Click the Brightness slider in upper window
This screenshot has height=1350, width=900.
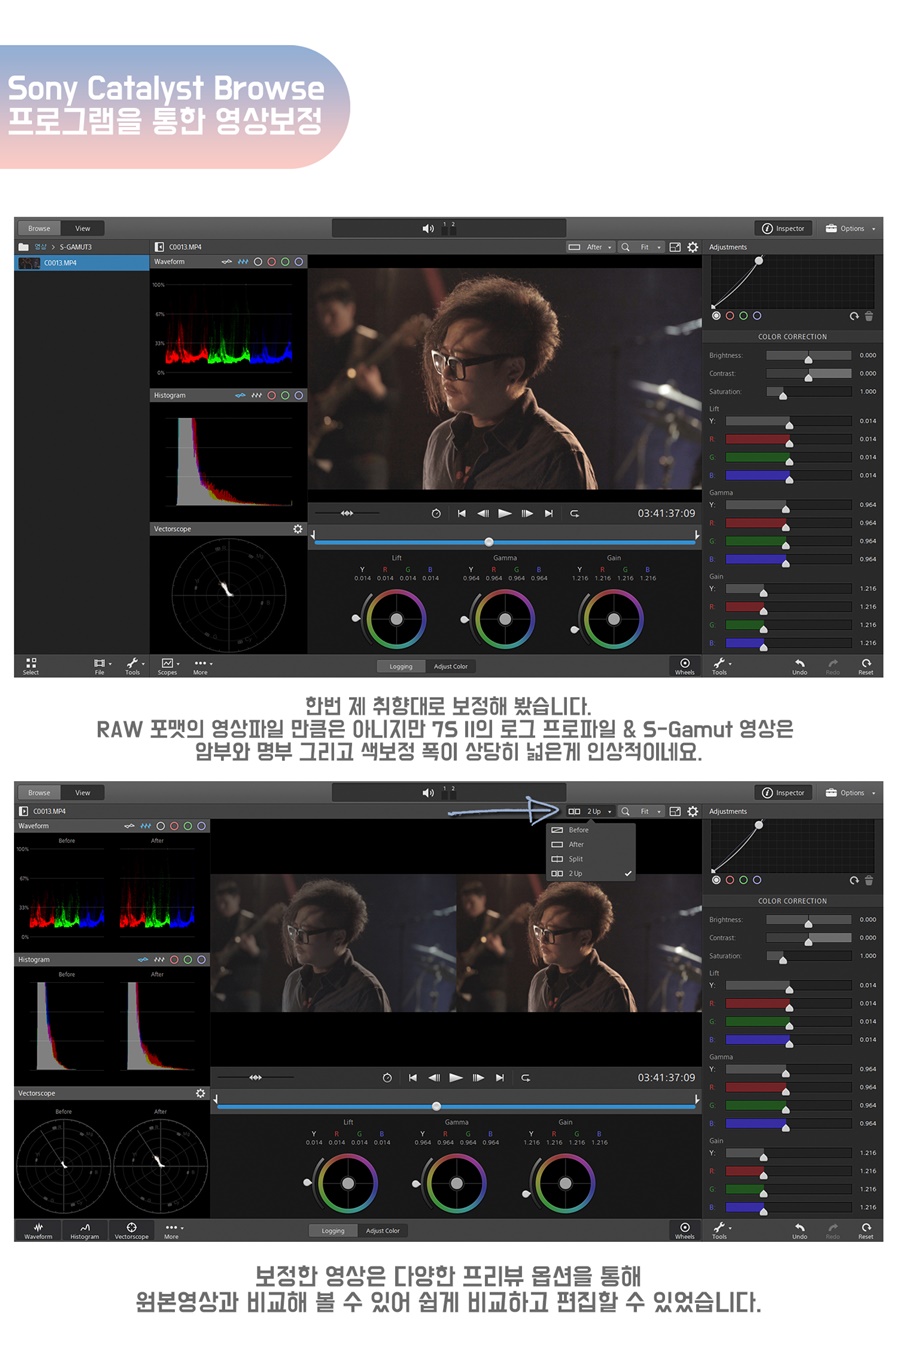tap(809, 356)
